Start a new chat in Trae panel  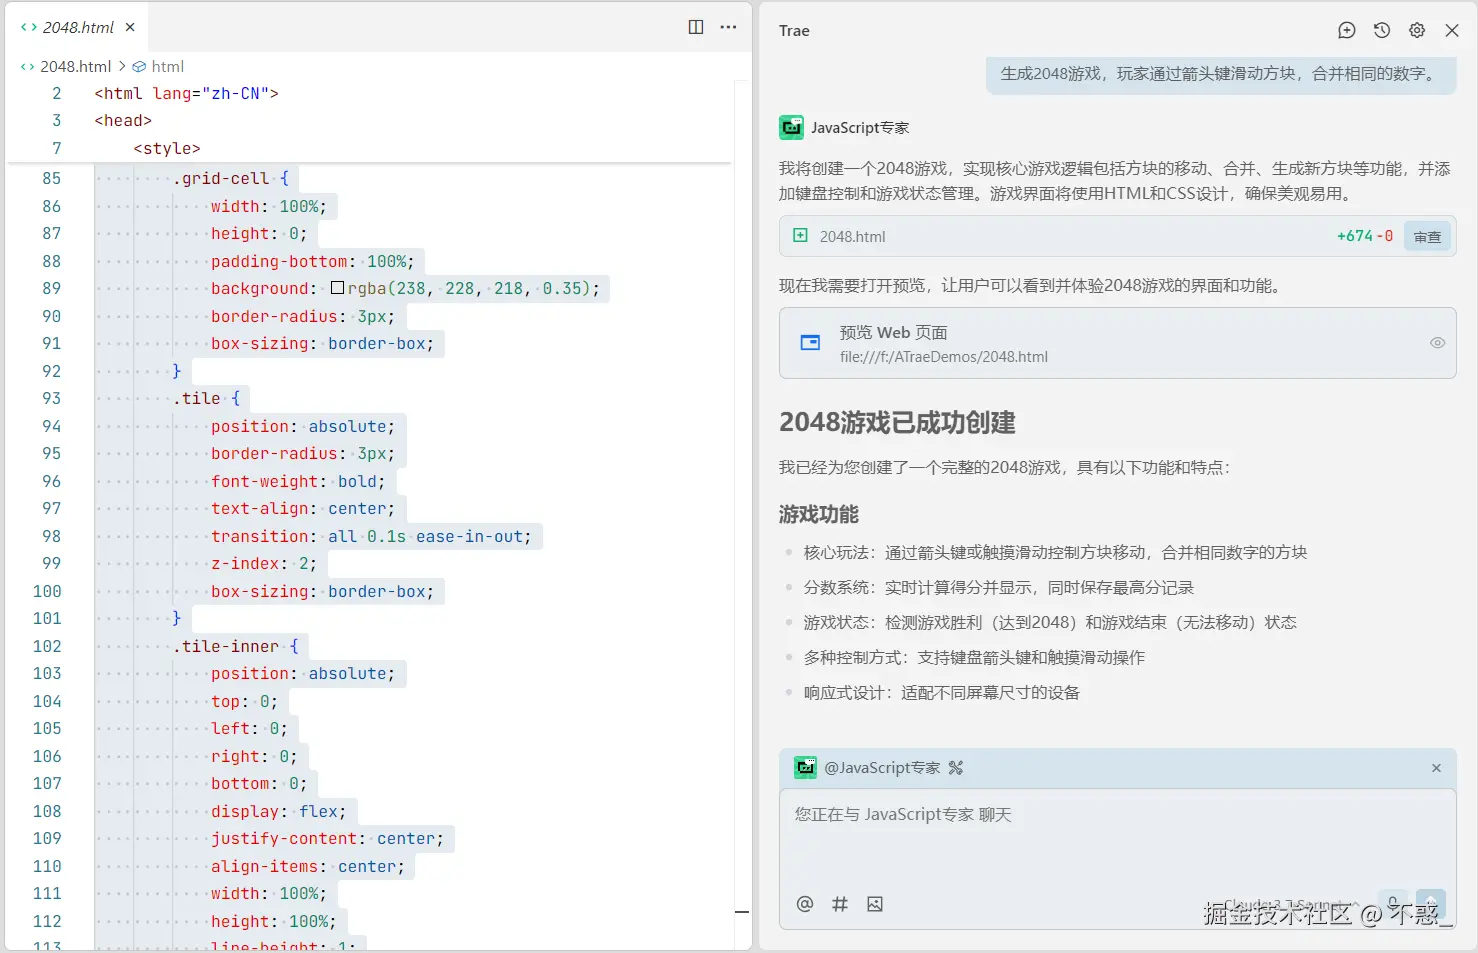coord(1347,30)
